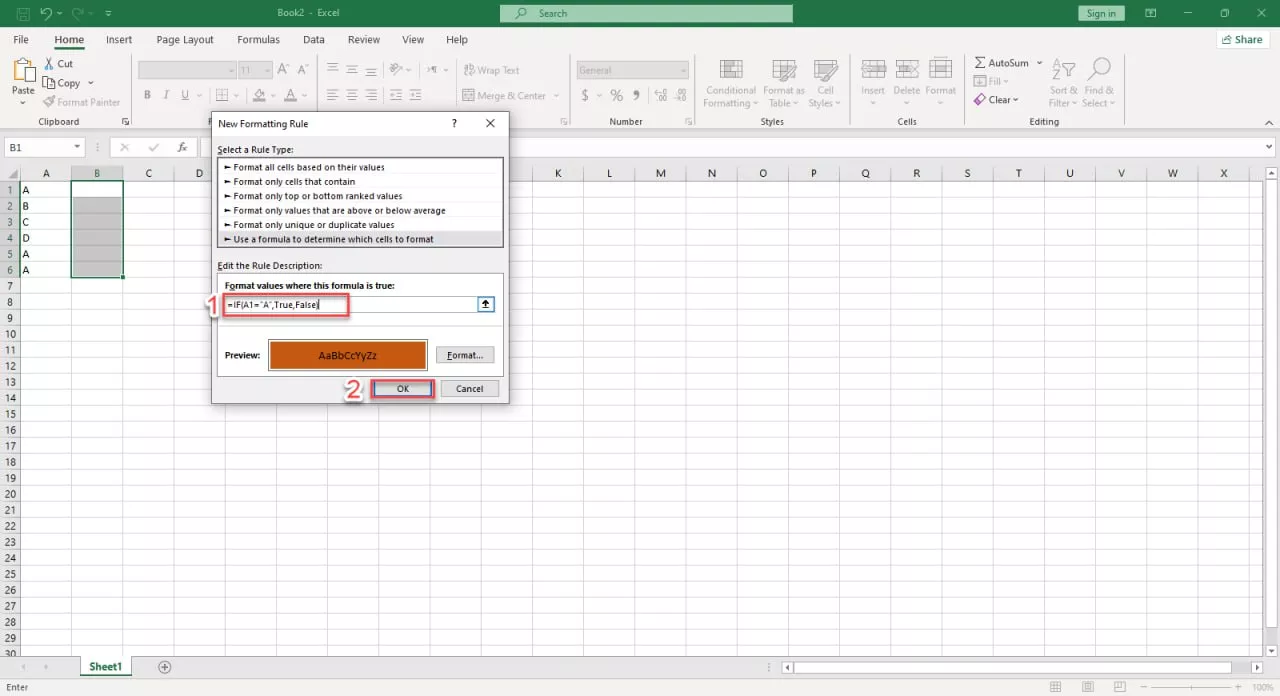Open Format as Table gallery

(x=783, y=83)
